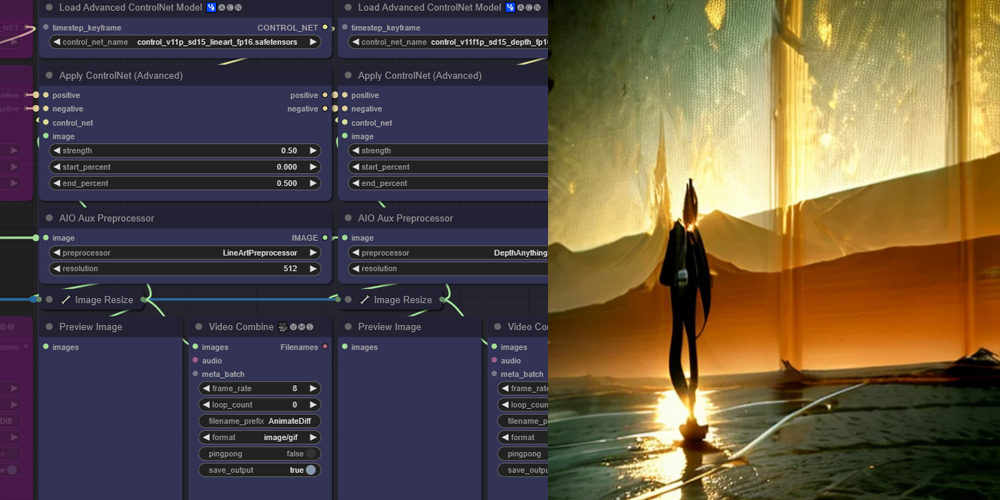Increase start_percent 0.000 with its right arrow

[313, 166]
